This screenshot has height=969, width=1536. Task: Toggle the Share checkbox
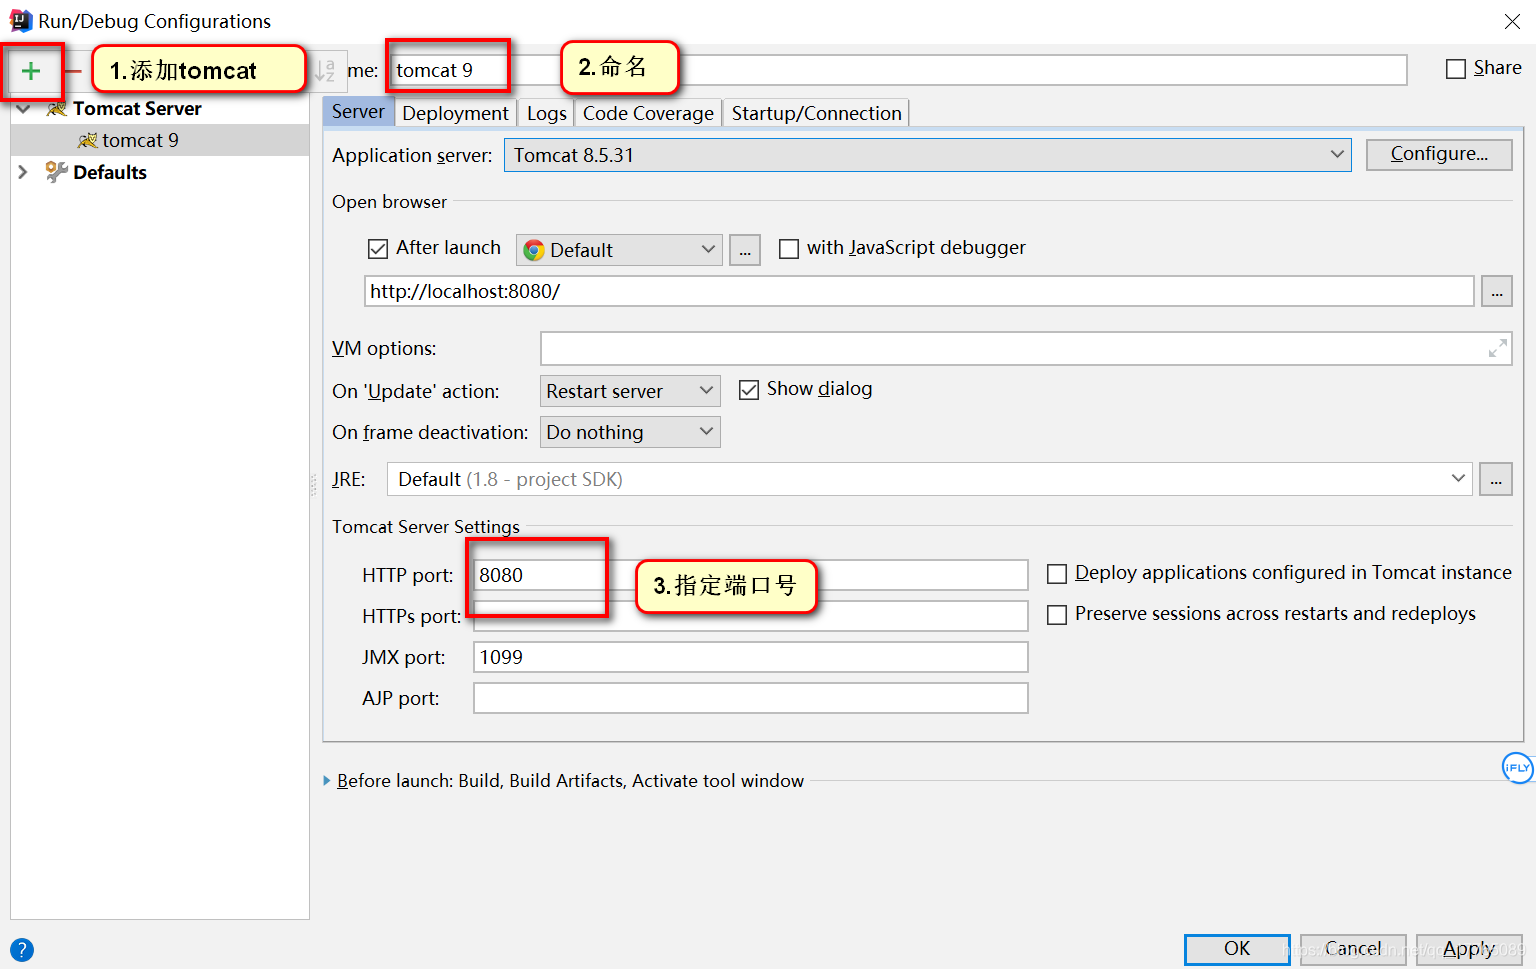point(1456,69)
